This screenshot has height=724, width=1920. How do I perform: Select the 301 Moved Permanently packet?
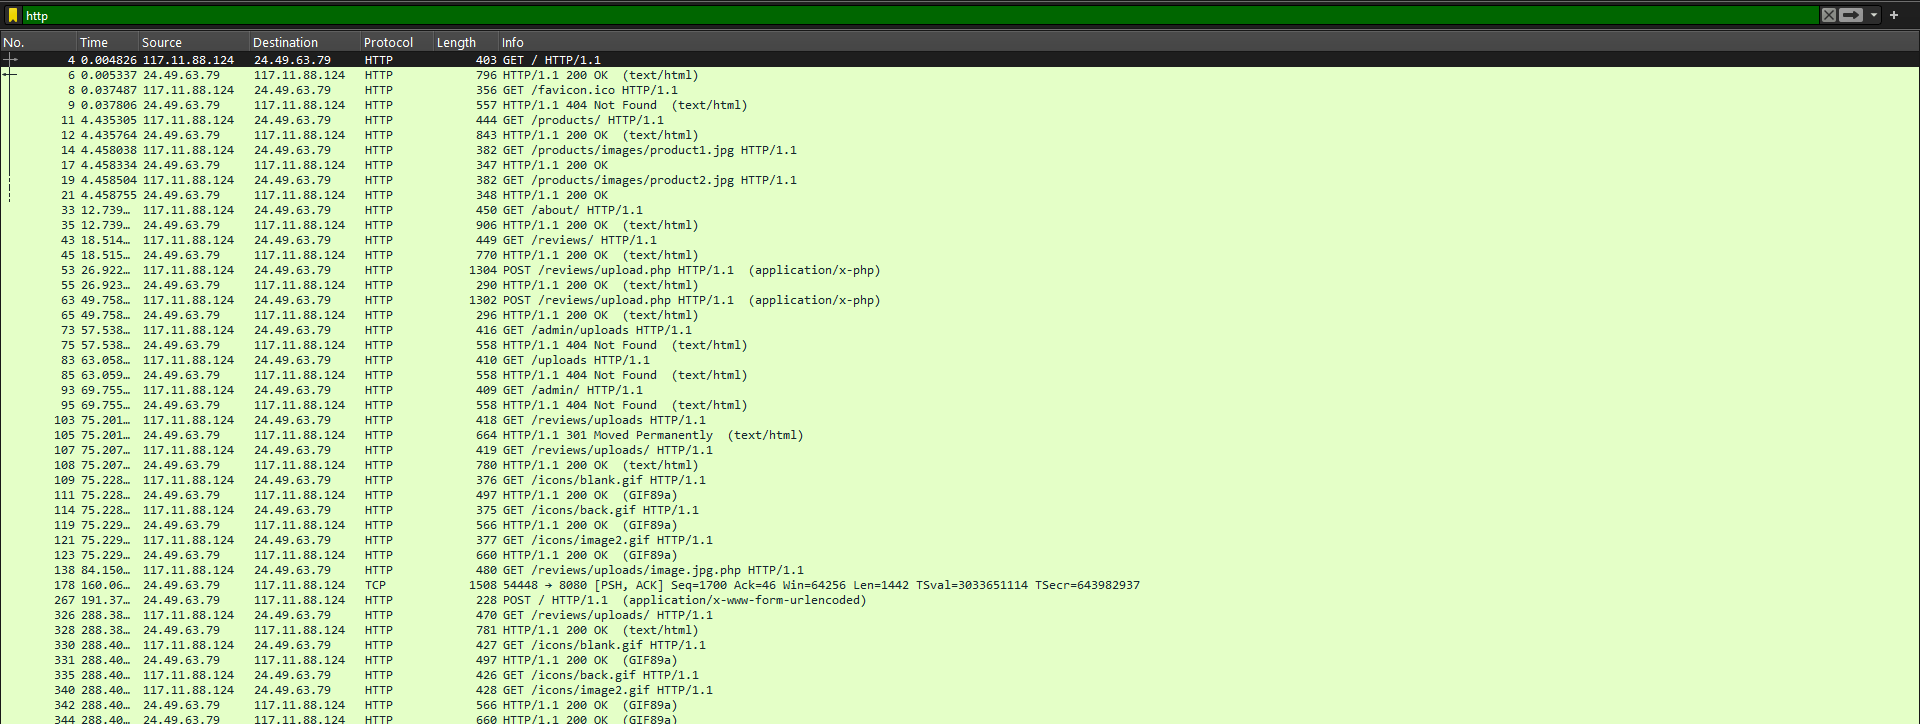pos(960,435)
